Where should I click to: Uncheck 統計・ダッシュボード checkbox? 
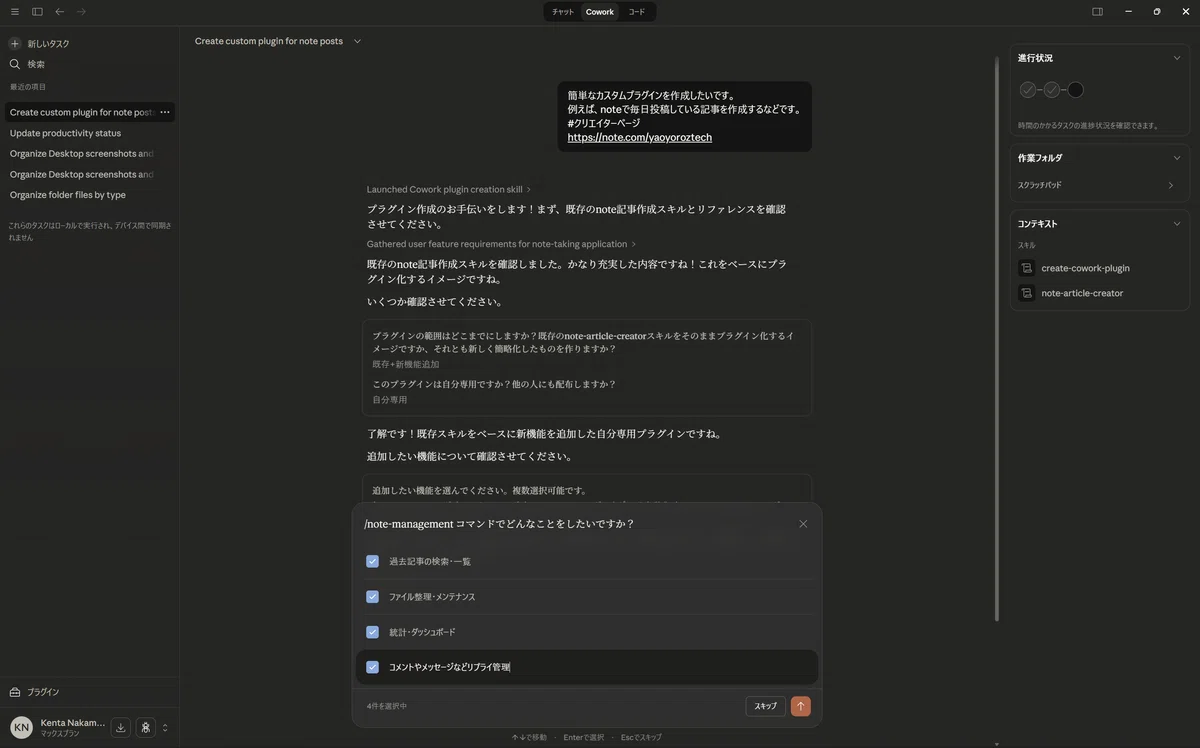(372, 632)
